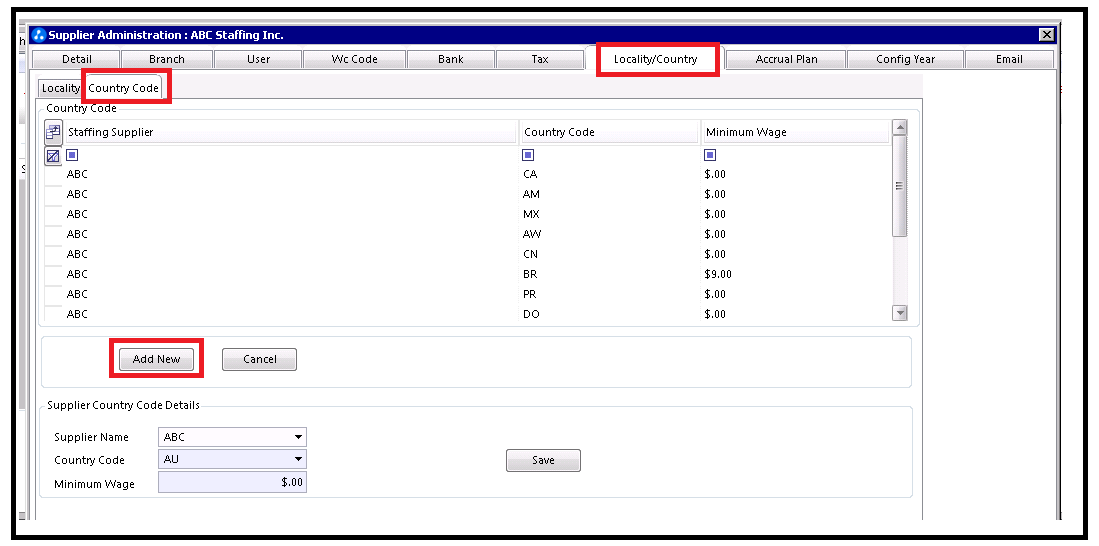
Task: Click the clear filter icon in grid
Action: click(x=53, y=156)
